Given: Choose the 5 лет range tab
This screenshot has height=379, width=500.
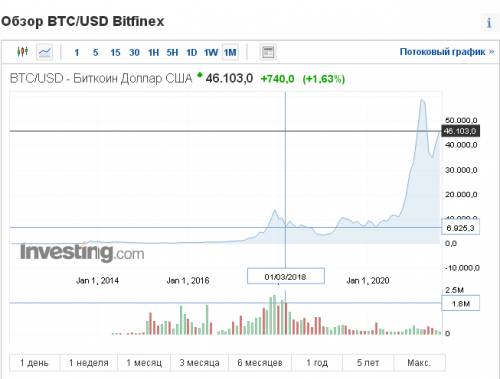Looking at the screenshot, I should (x=368, y=362).
